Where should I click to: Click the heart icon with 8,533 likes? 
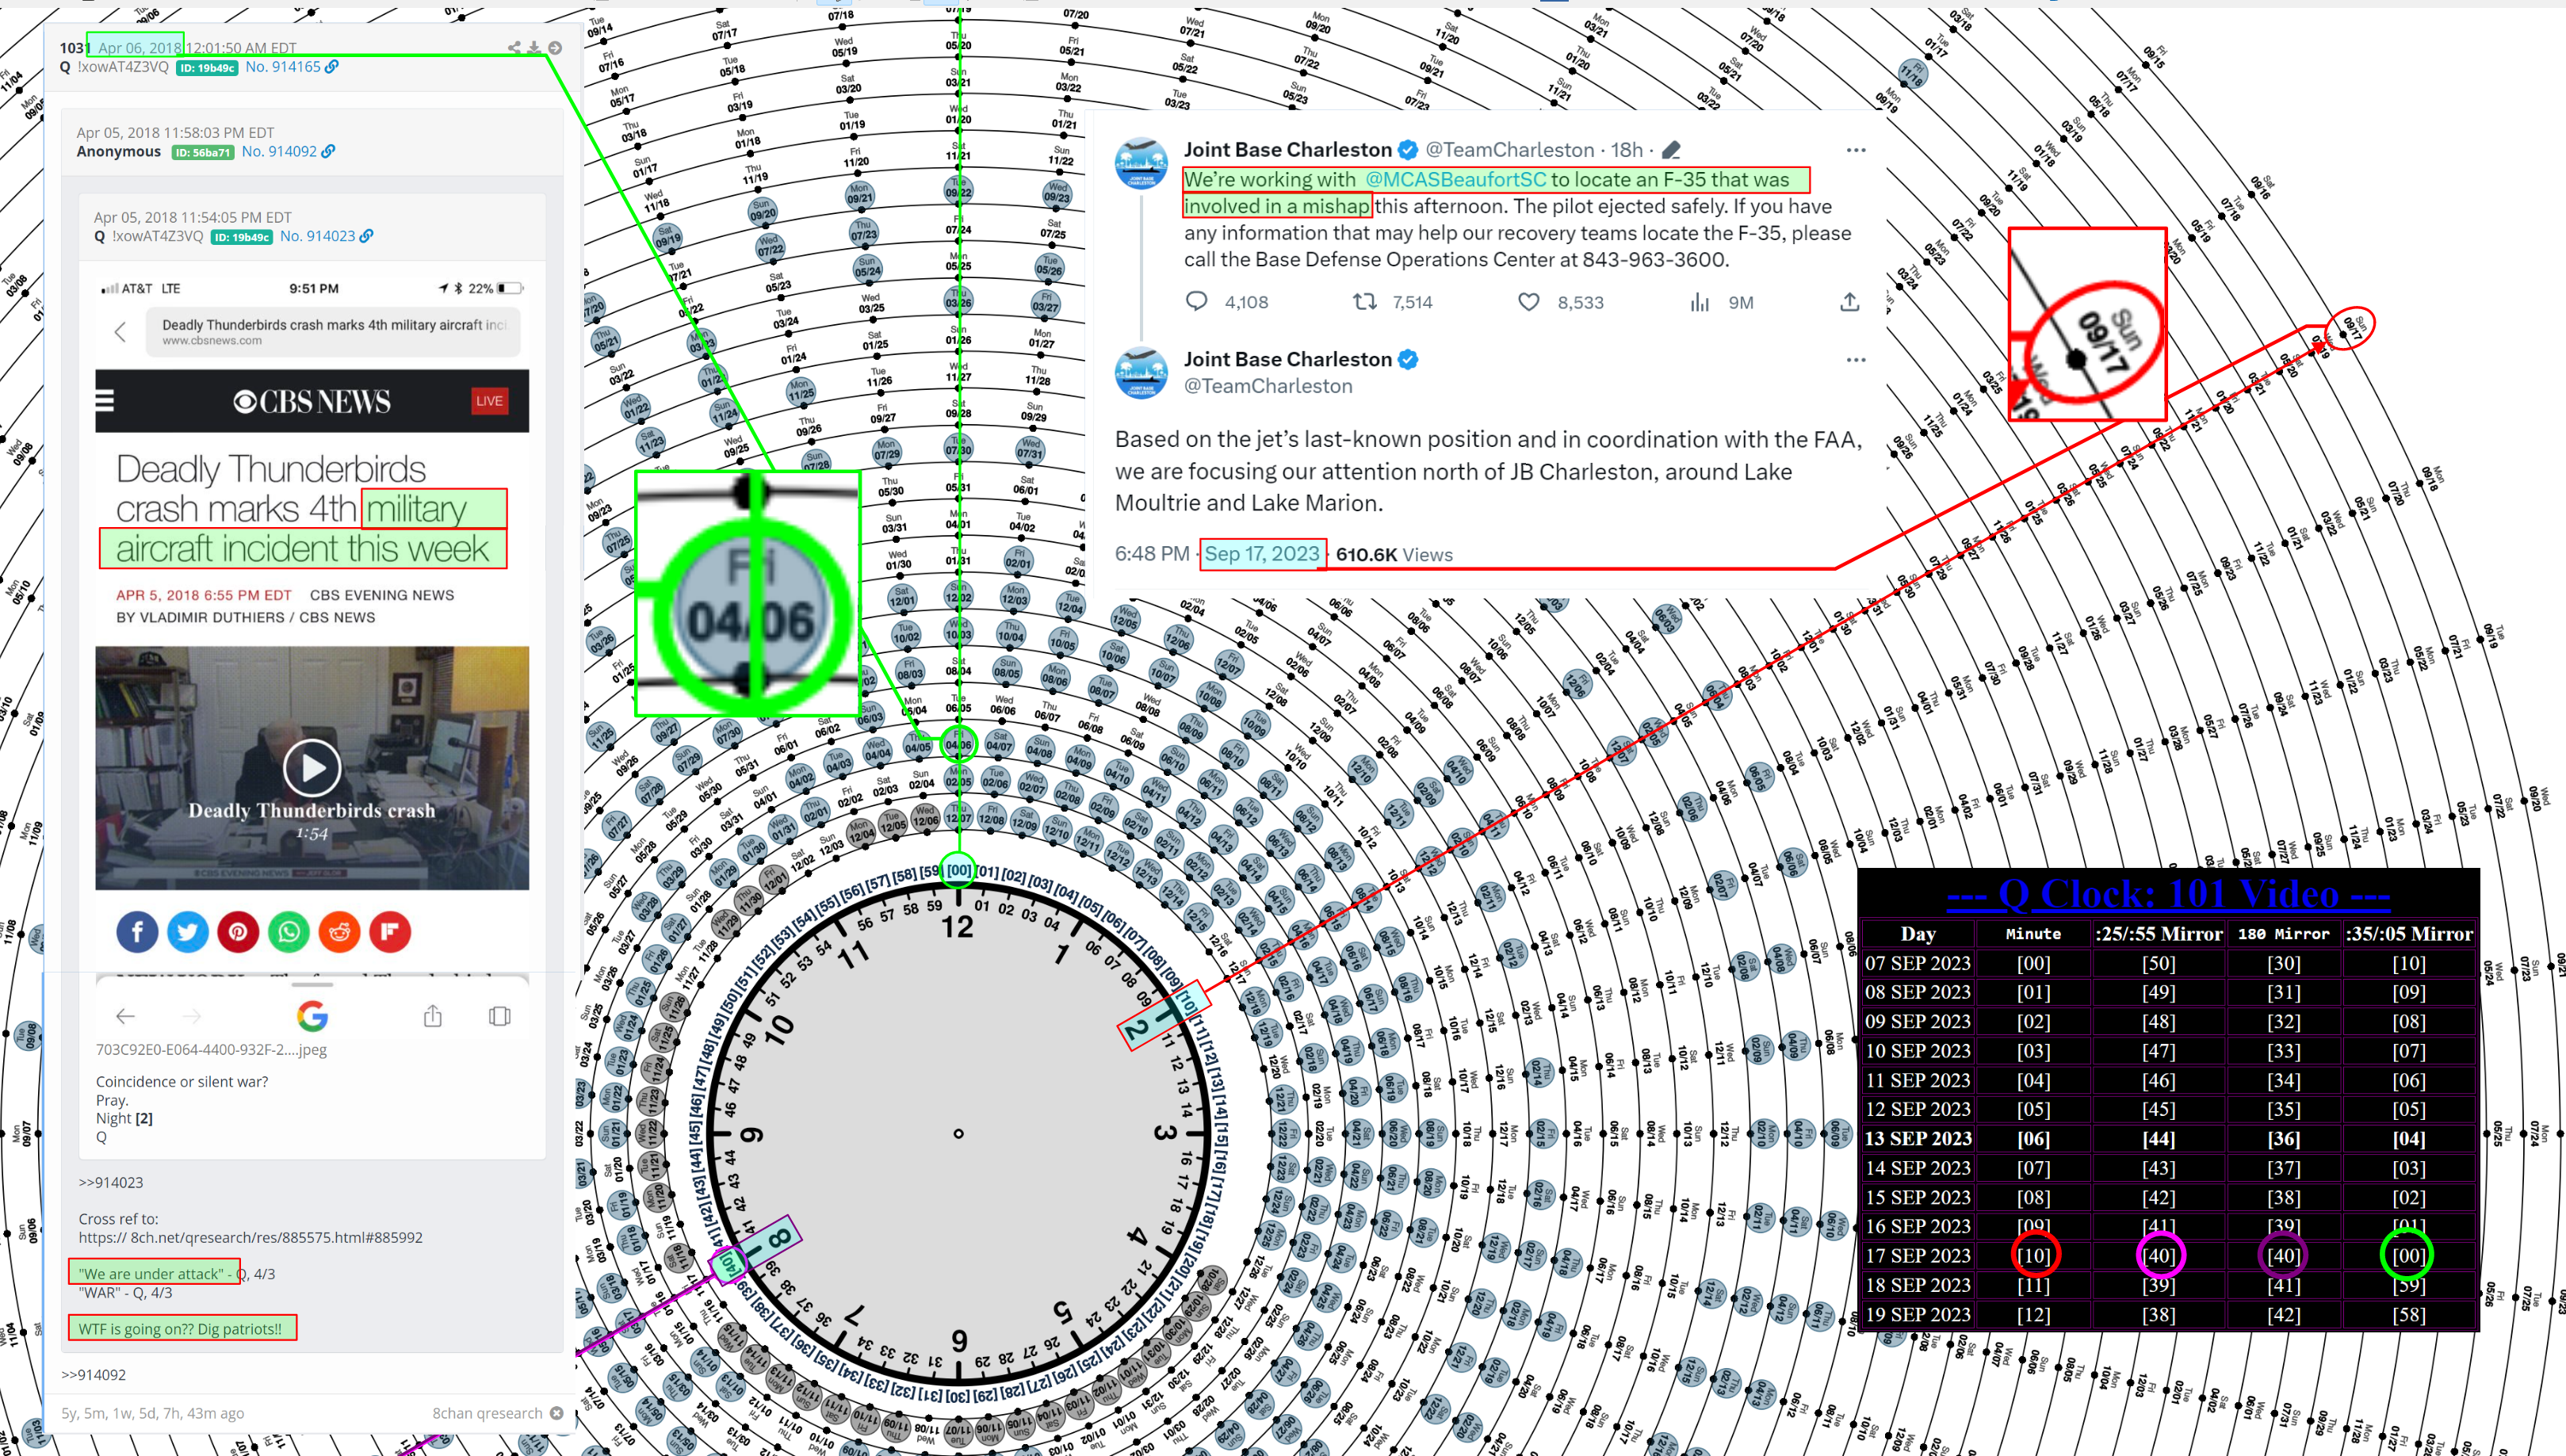(x=1529, y=302)
